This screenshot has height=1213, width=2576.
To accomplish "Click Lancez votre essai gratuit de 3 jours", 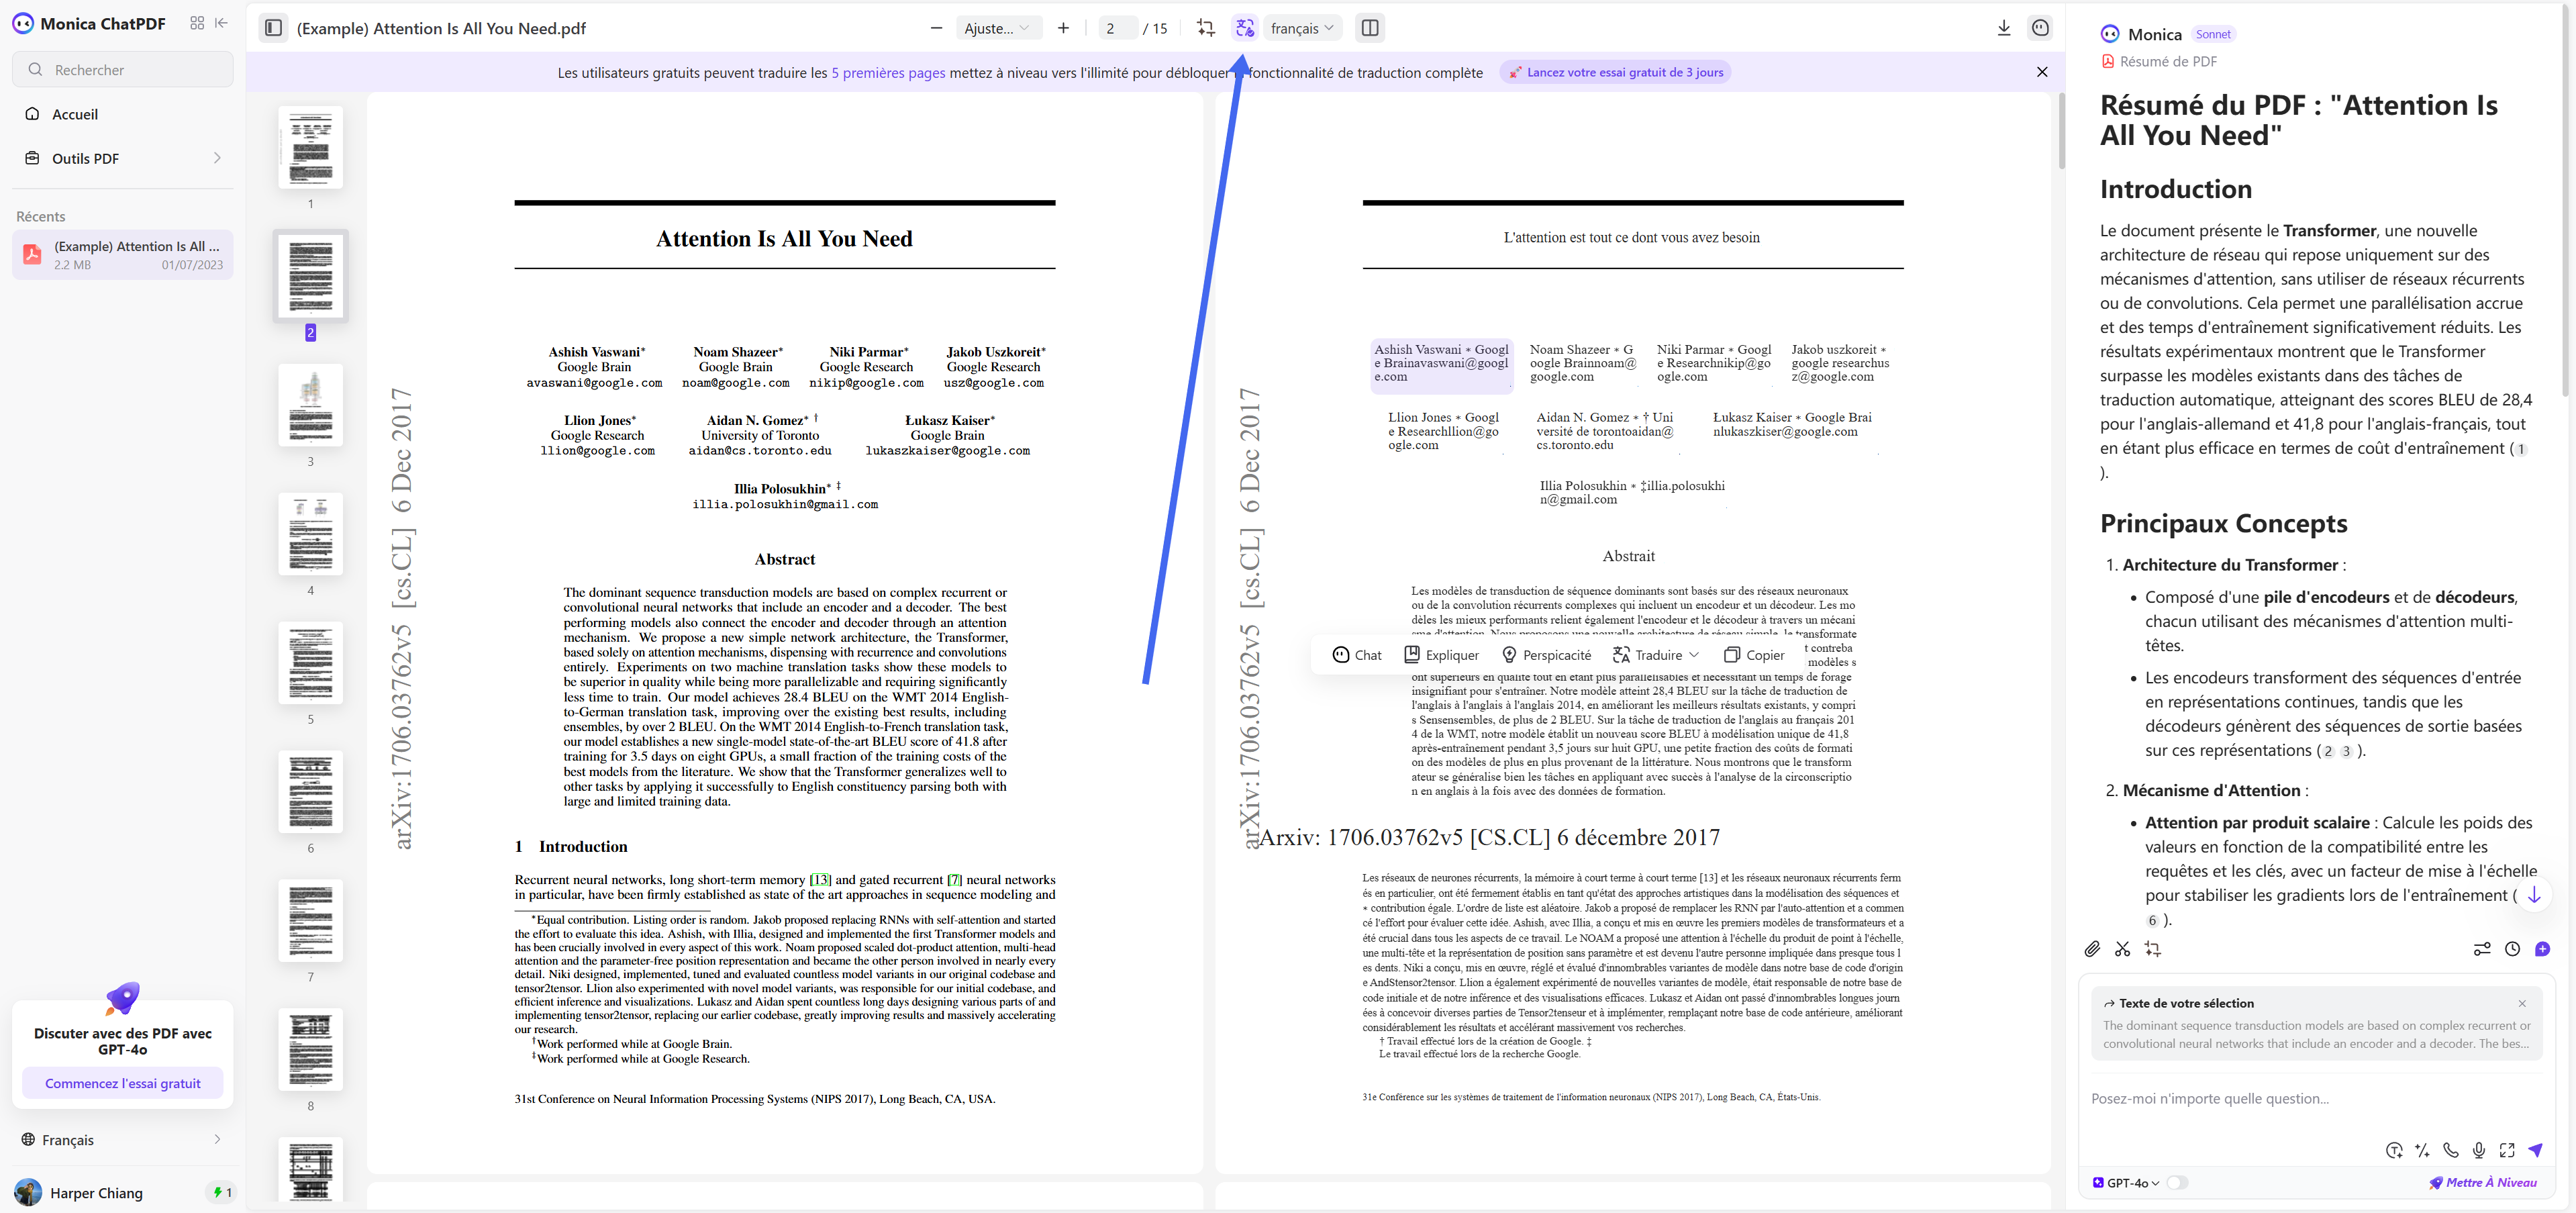I will pos(1615,72).
